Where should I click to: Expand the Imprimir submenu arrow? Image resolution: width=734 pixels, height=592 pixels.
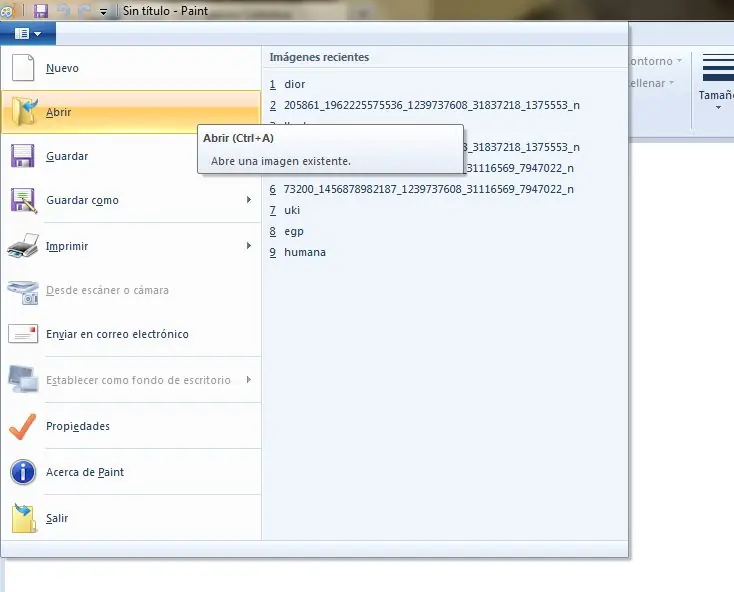pos(249,246)
